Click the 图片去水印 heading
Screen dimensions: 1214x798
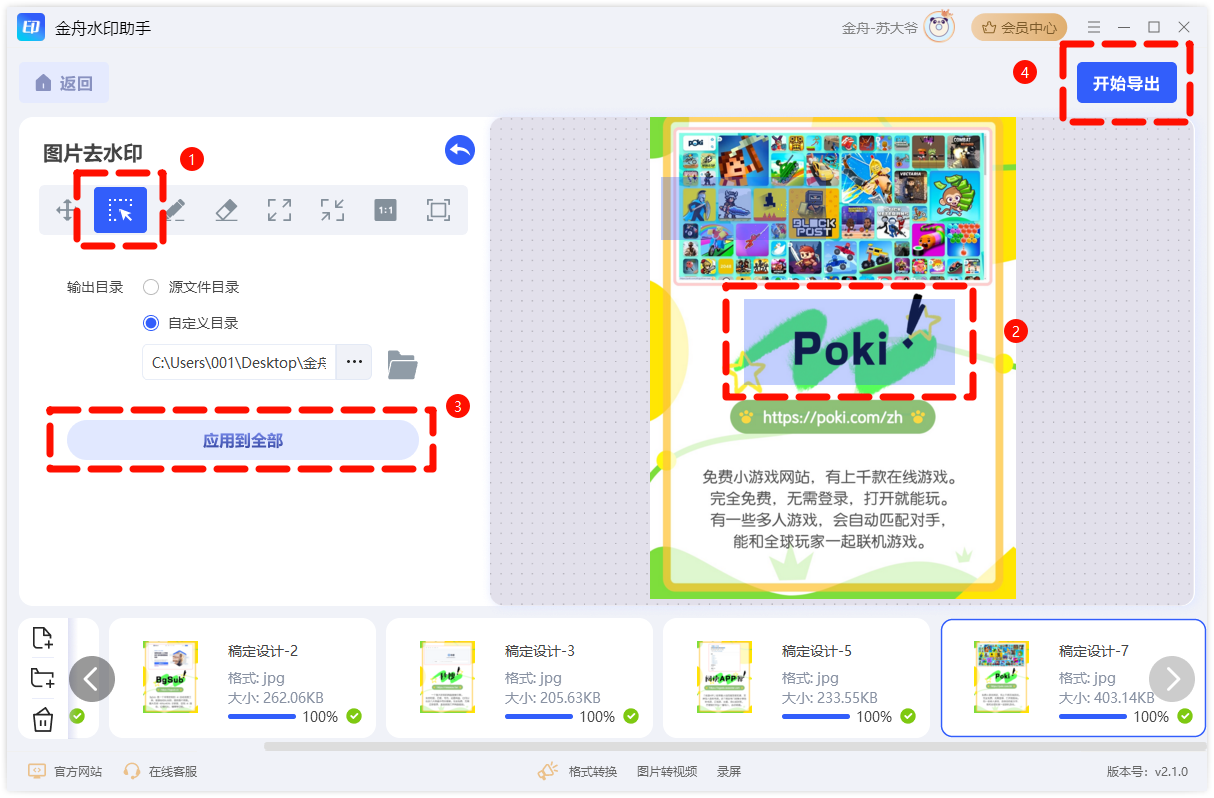click(93, 154)
